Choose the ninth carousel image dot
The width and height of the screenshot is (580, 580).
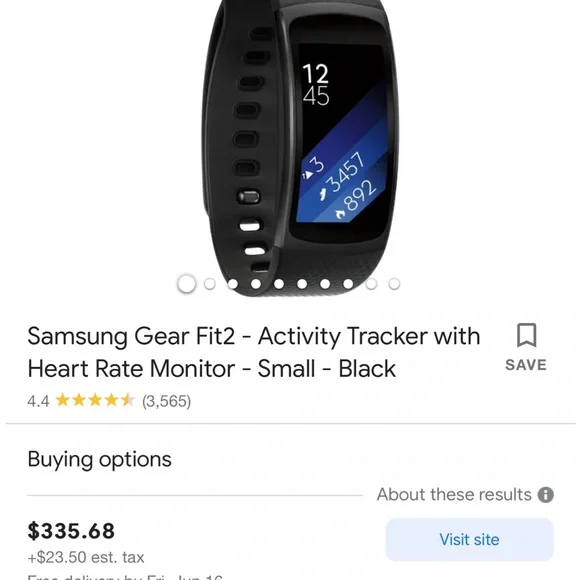371,284
